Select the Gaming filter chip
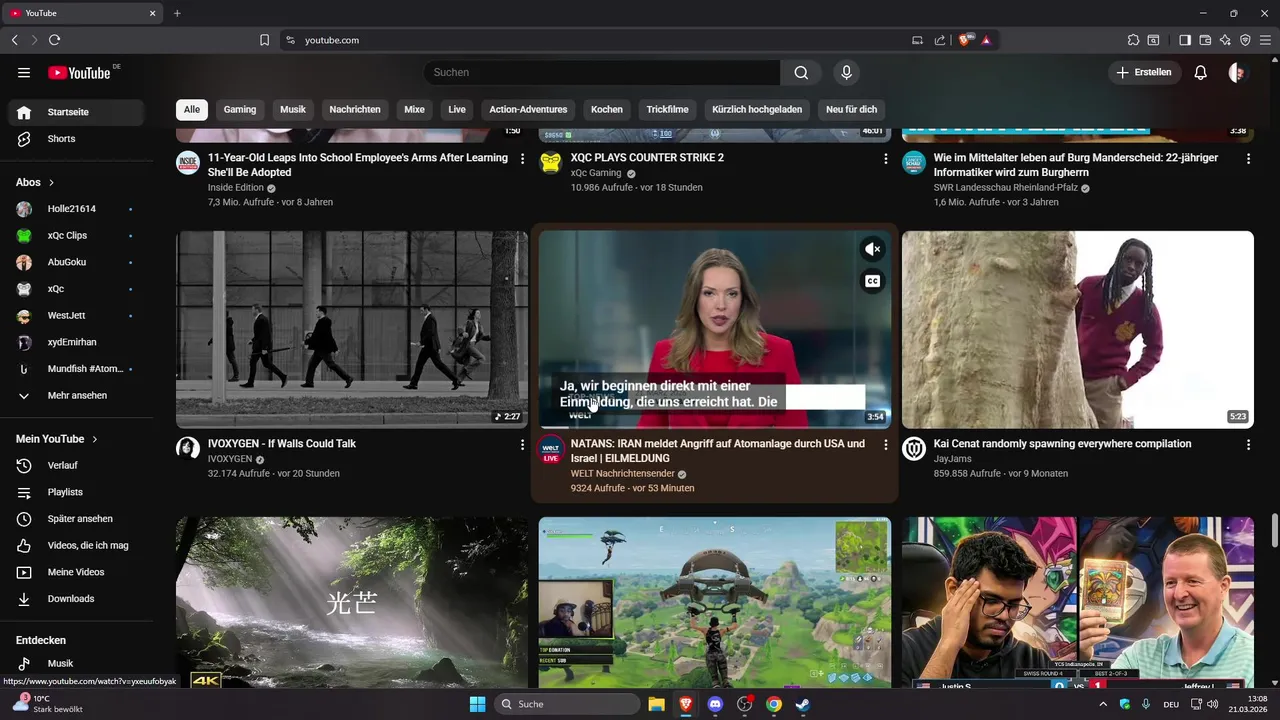 click(x=240, y=109)
